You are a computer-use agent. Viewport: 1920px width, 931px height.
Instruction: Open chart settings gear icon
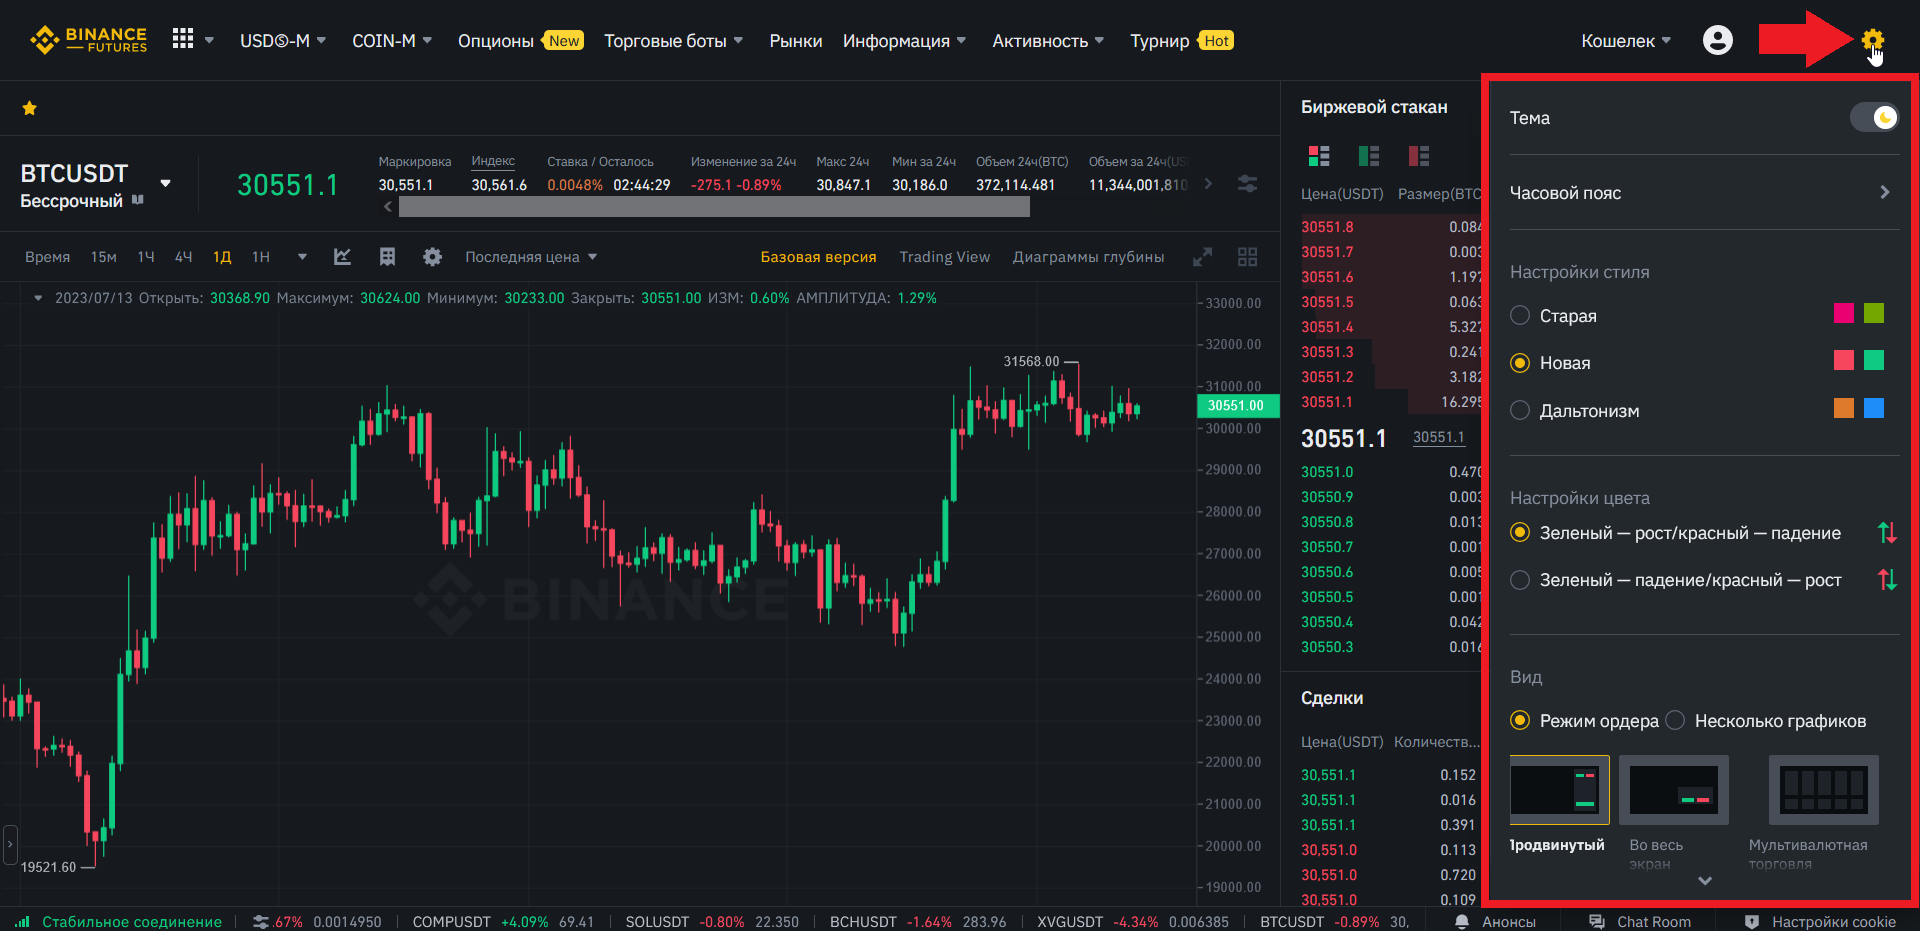tap(432, 257)
